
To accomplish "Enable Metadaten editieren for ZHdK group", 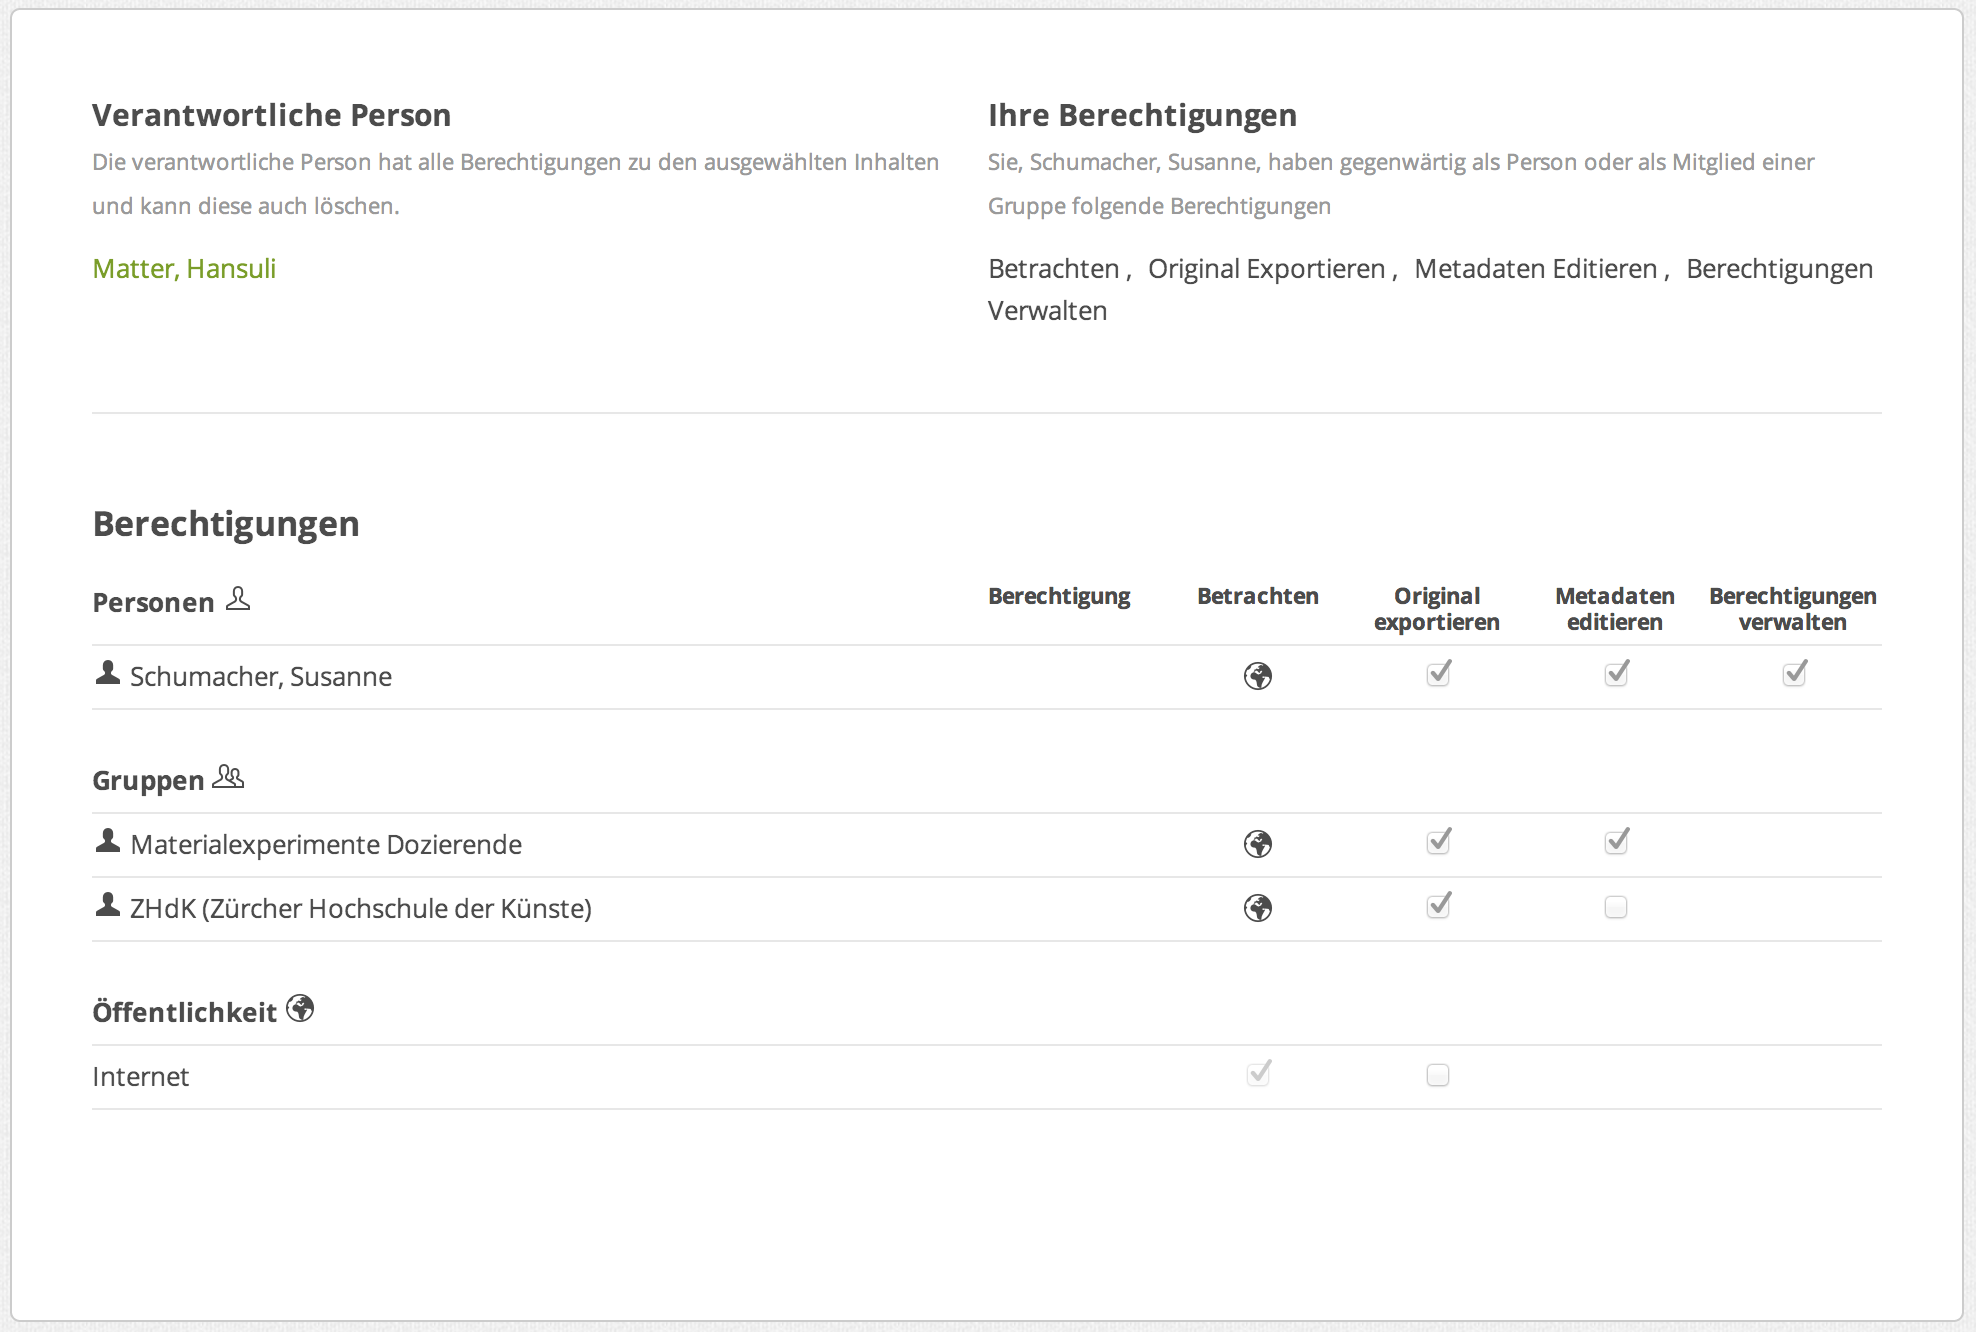I will (x=1615, y=907).
